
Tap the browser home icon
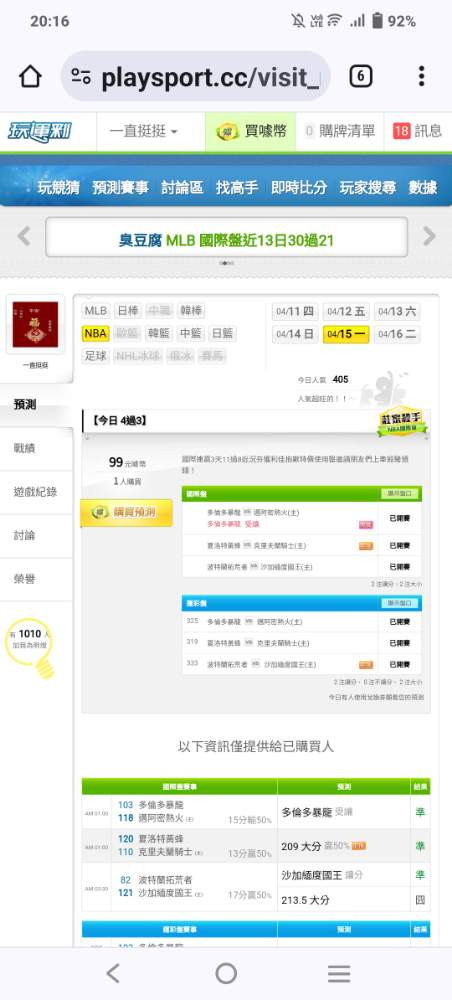coord(30,77)
